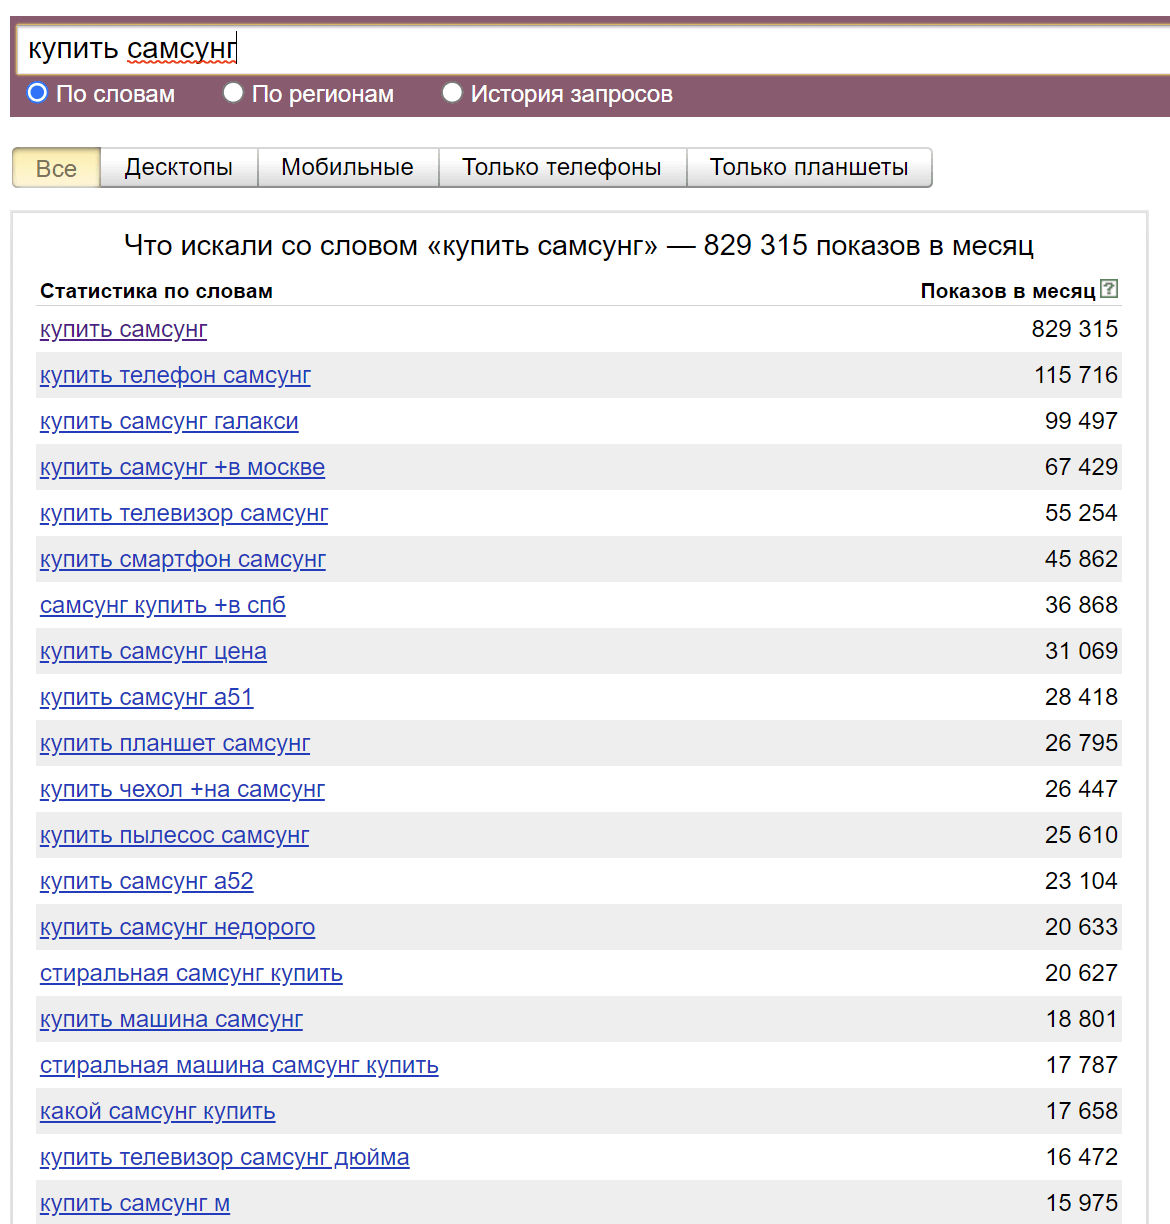The height and width of the screenshot is (1224, 1170).
Task: Click the 25 610 impressions value
Action: (x=1081, y=835)
